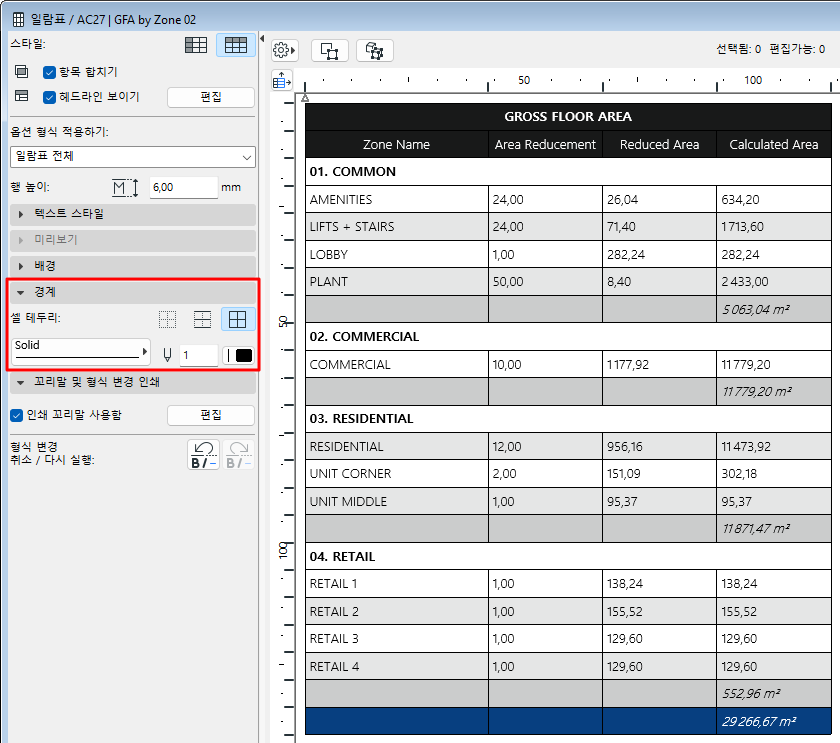
Task: Open the schedule settings gear icon
Action: coord(280,49)
